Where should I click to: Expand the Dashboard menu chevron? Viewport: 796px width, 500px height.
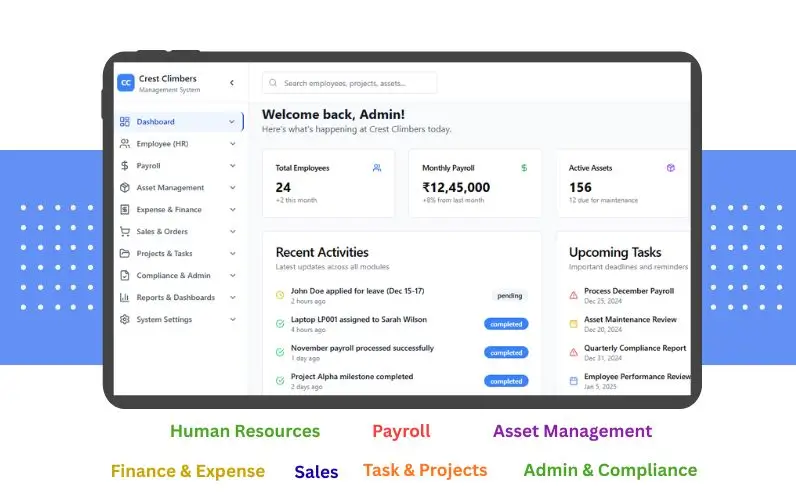231,122
